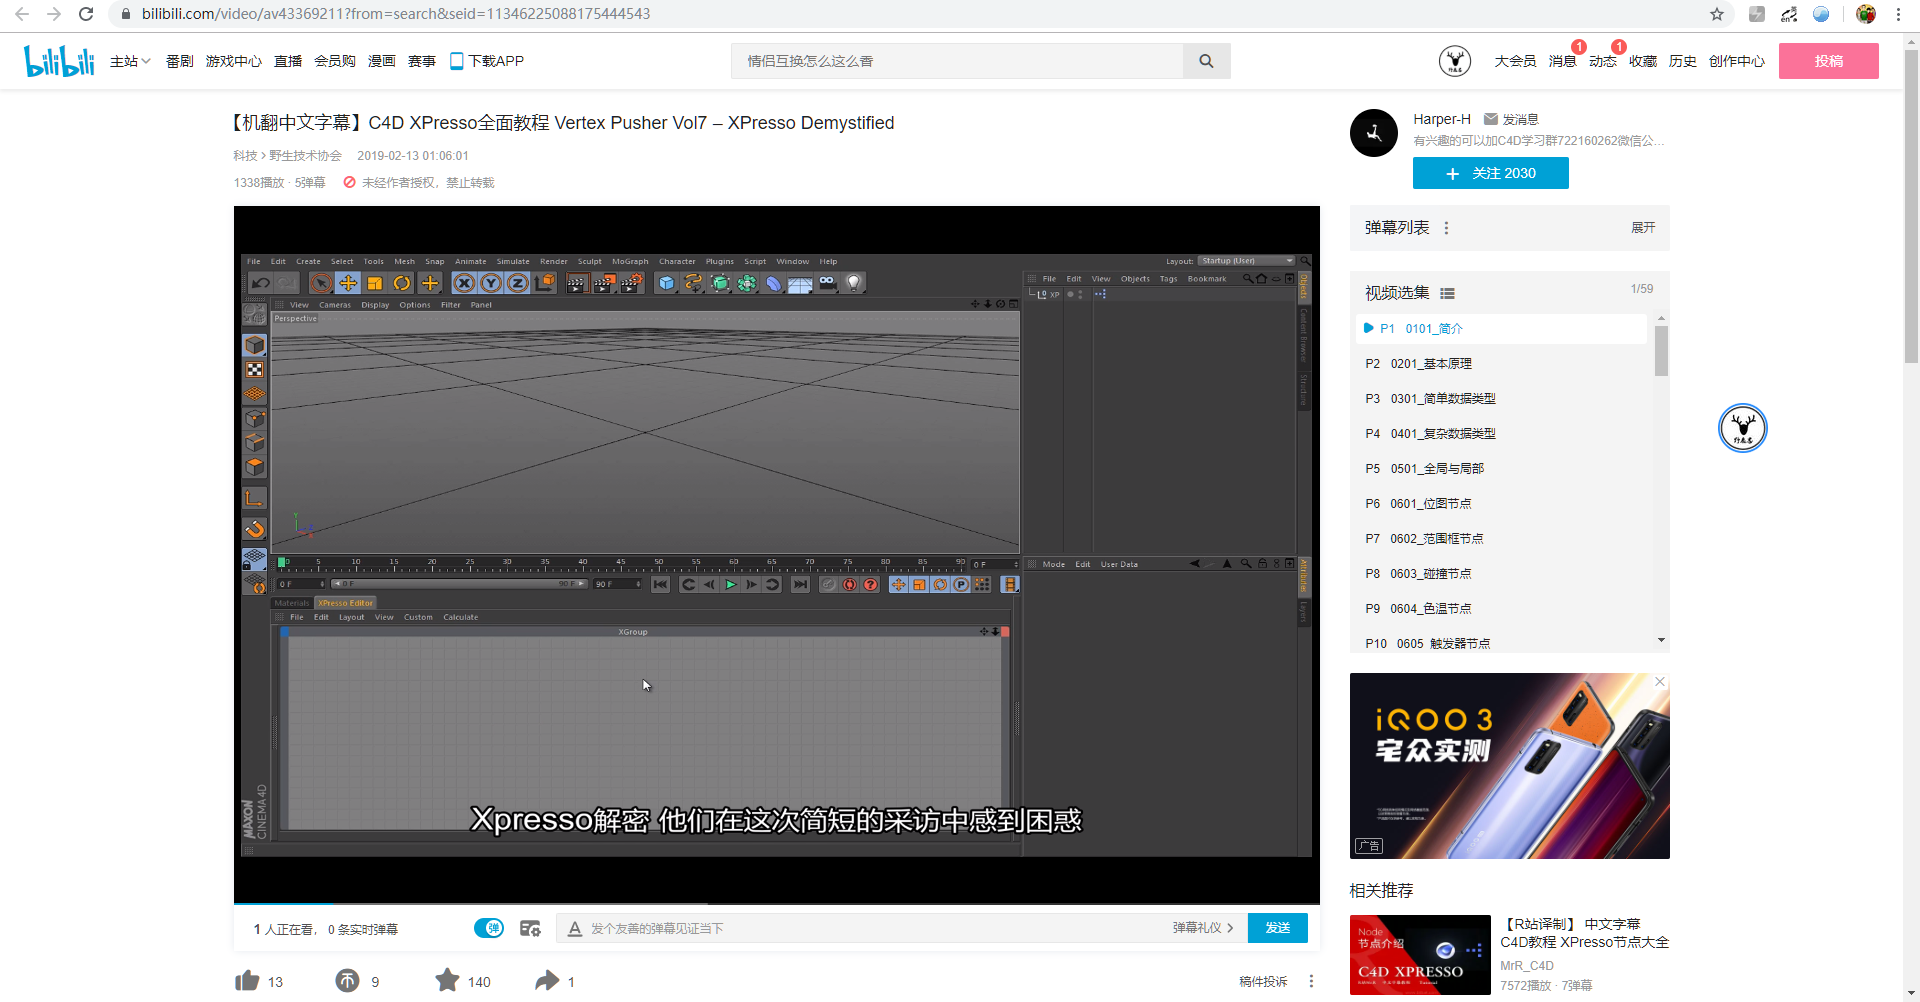Select episode P5 0501_全局与局部
1920x1002 pixels.
1502,469
